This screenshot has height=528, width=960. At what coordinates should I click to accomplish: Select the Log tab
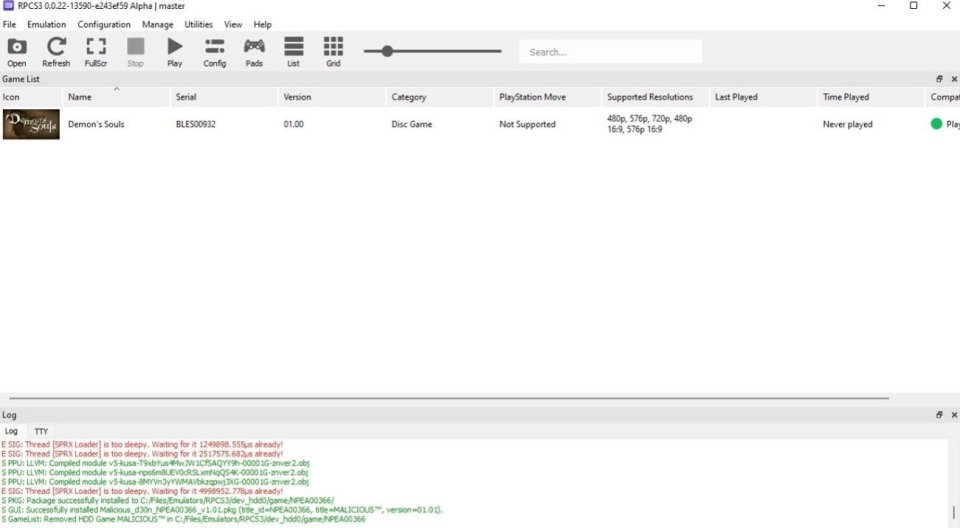coord(11,431)
